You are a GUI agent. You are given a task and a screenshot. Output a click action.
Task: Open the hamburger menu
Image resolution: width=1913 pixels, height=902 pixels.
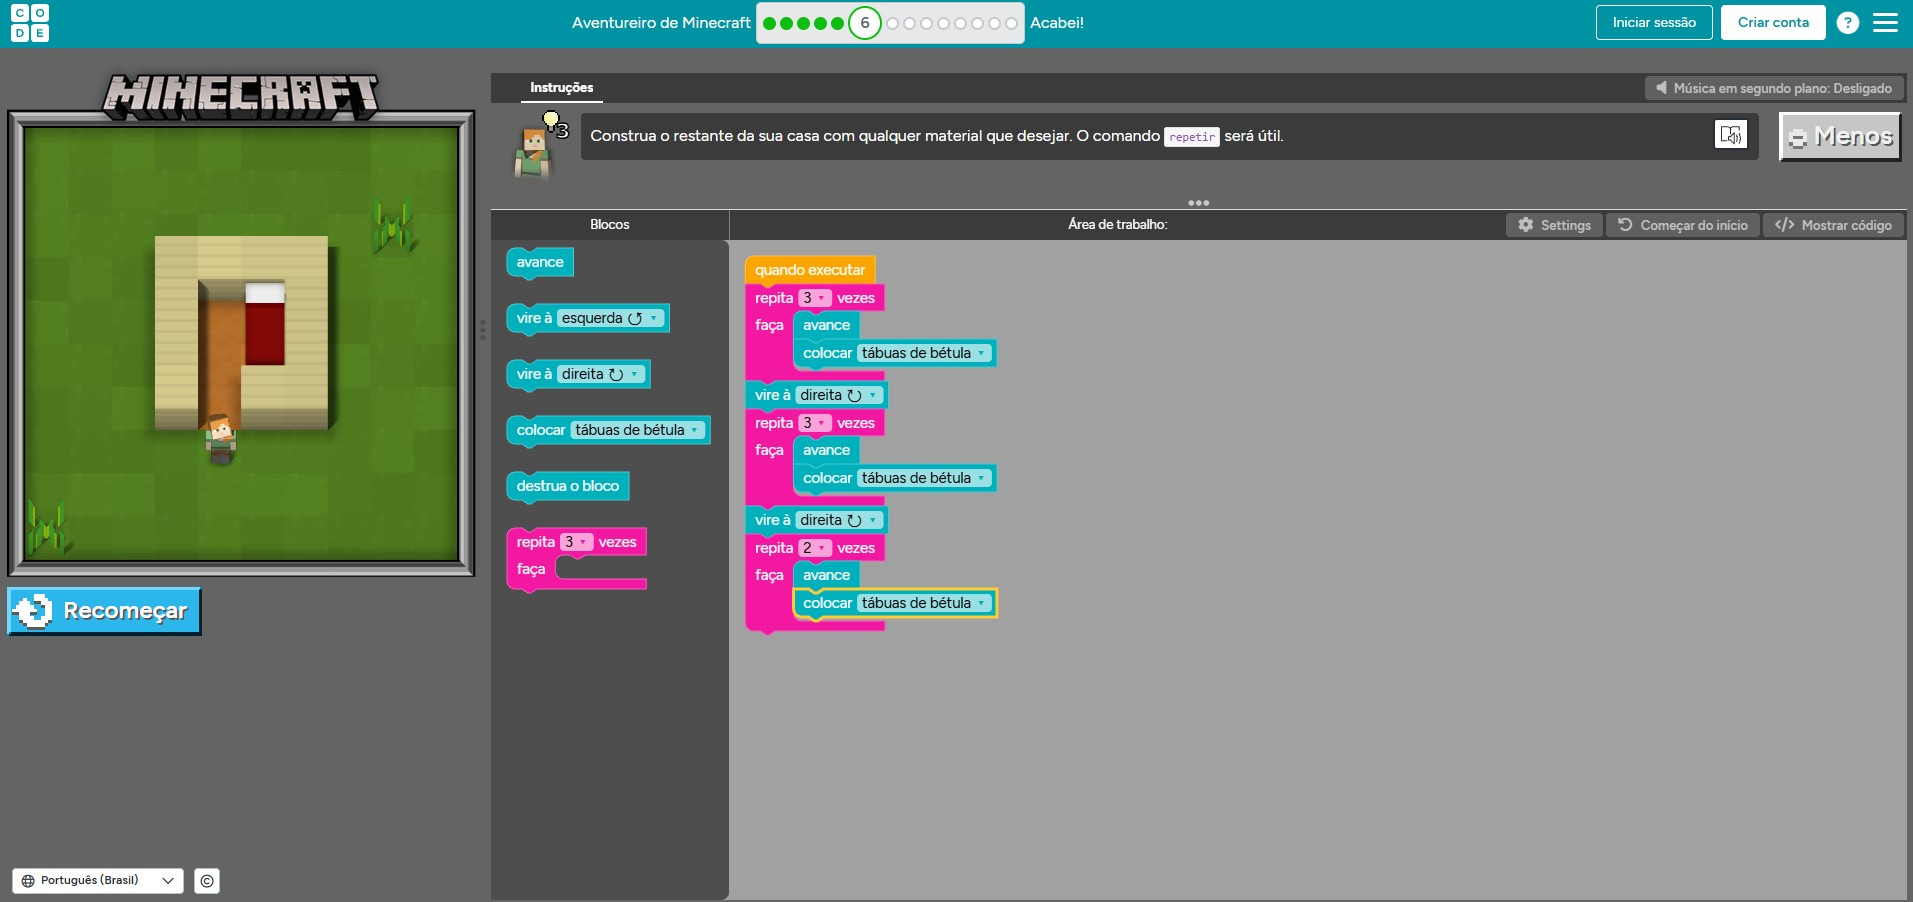[x=1885, y=23]
